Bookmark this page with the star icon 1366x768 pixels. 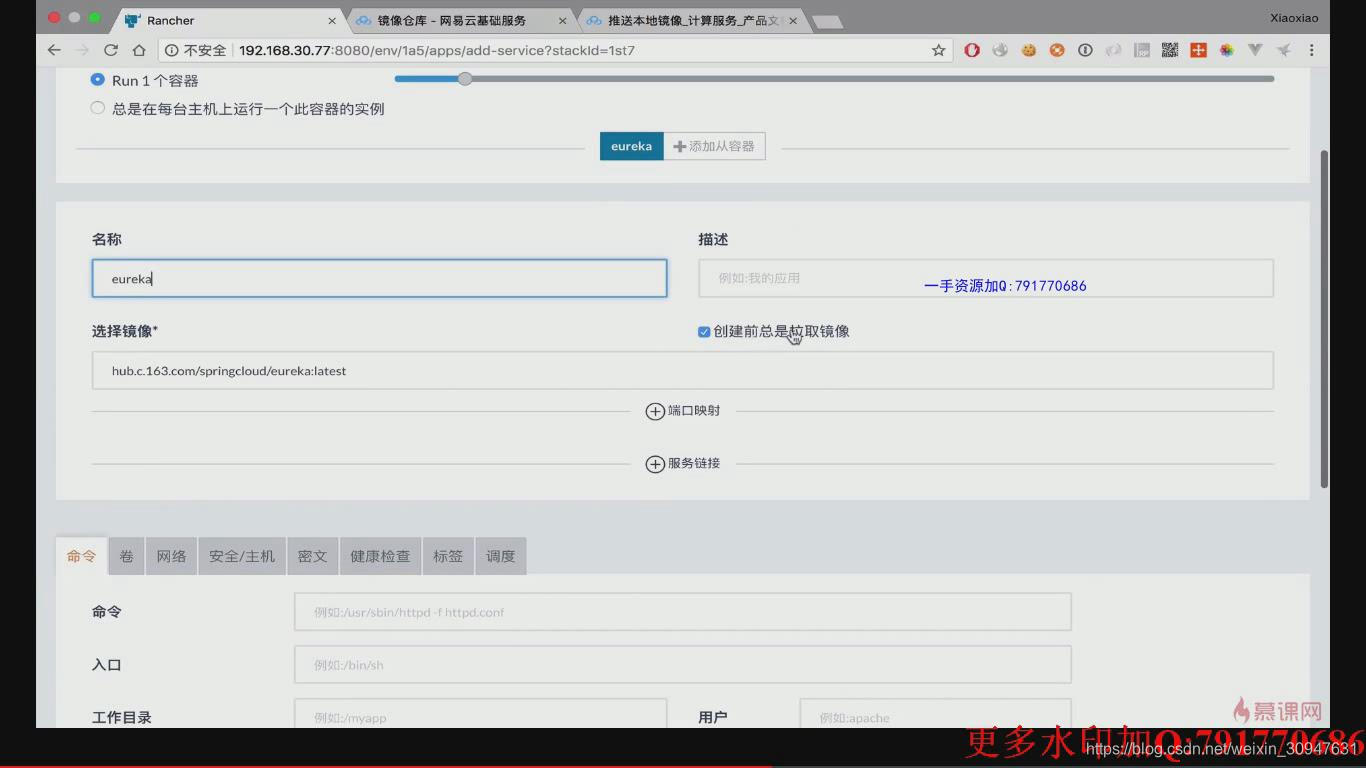coord(938,50)
